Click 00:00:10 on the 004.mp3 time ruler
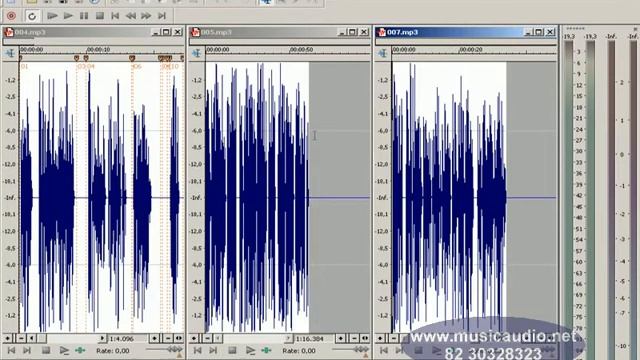This screenshot has height=360, width=640. [x=98, y=49]
